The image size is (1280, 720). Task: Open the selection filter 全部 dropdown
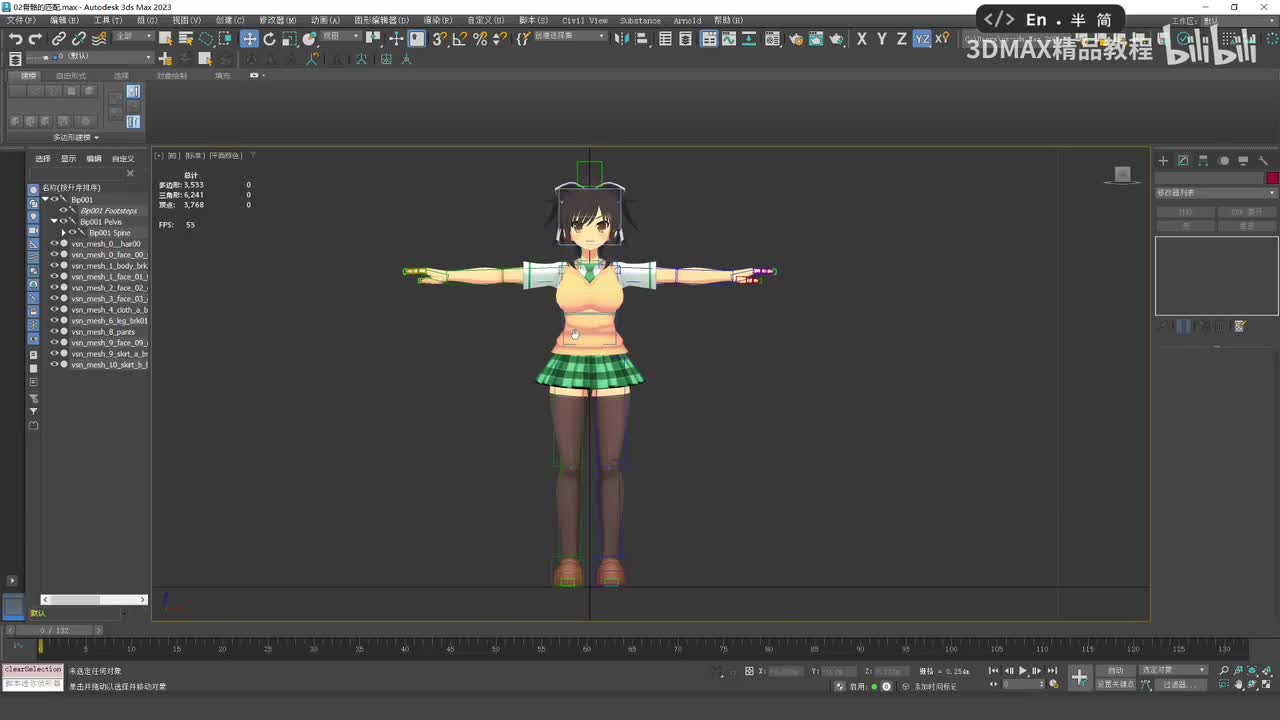[x=134, y=36]
